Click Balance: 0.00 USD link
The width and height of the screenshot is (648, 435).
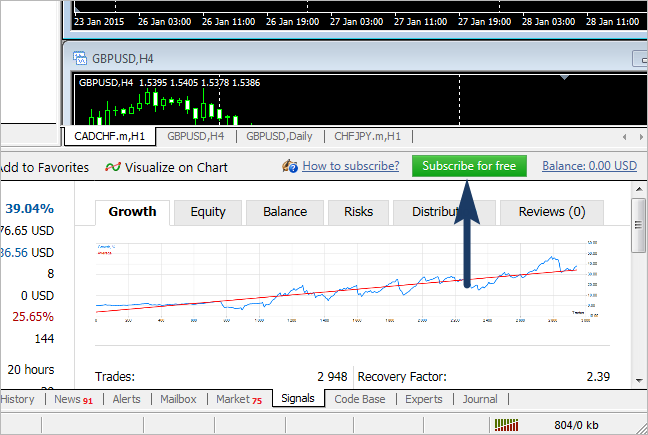pos(589,166)
